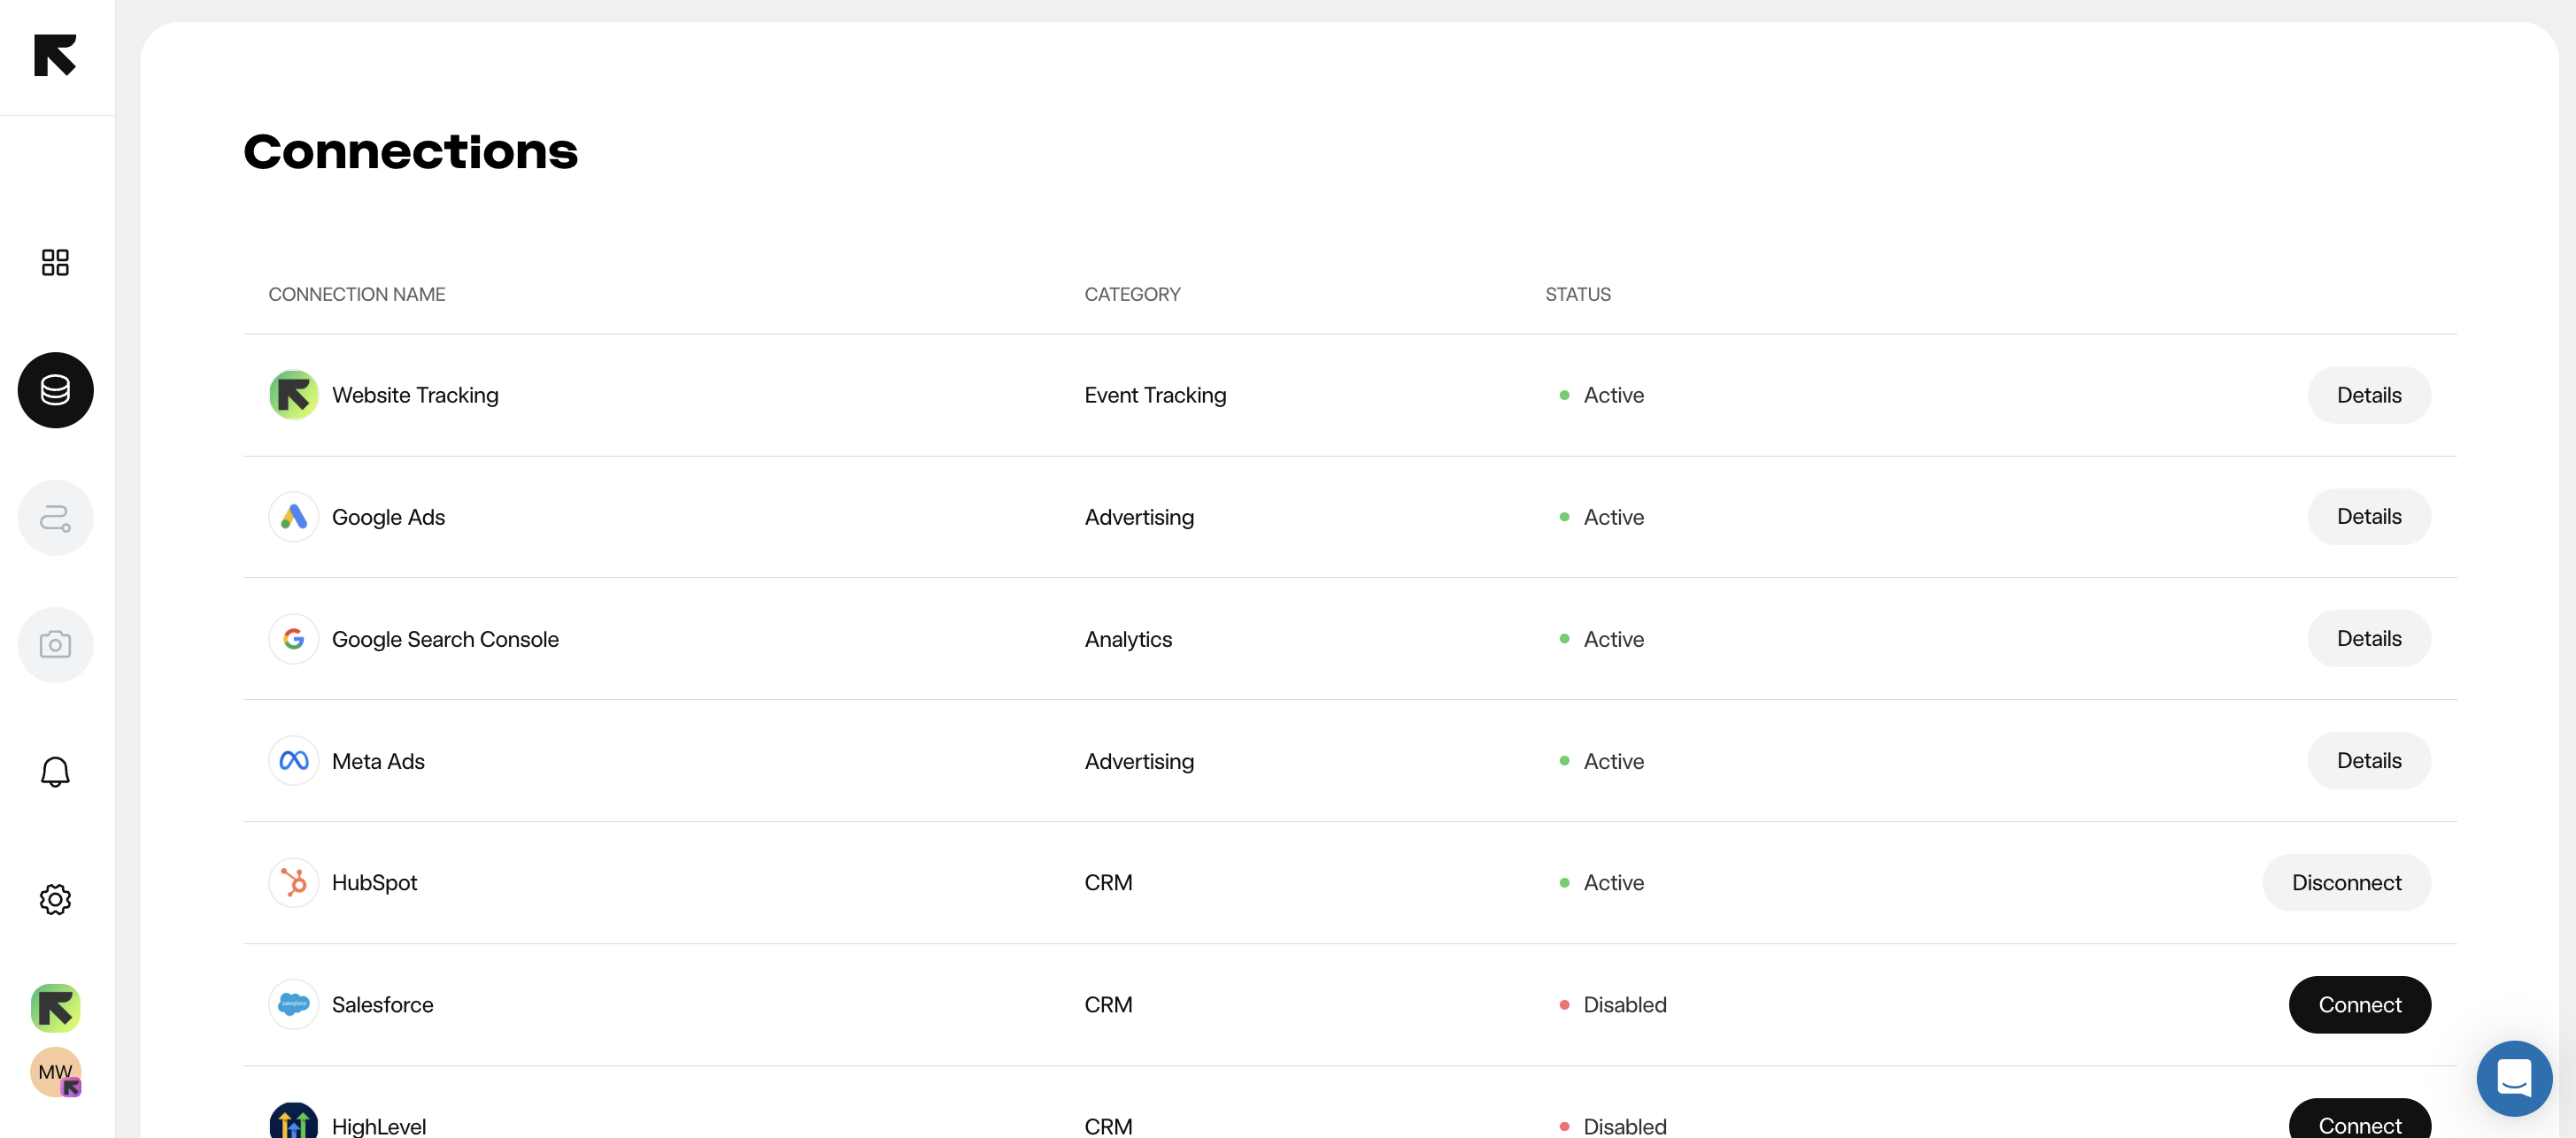Open settings gear icon in sidebar
This screenshot has height=1138, width=2576.
tap(55, 899)
